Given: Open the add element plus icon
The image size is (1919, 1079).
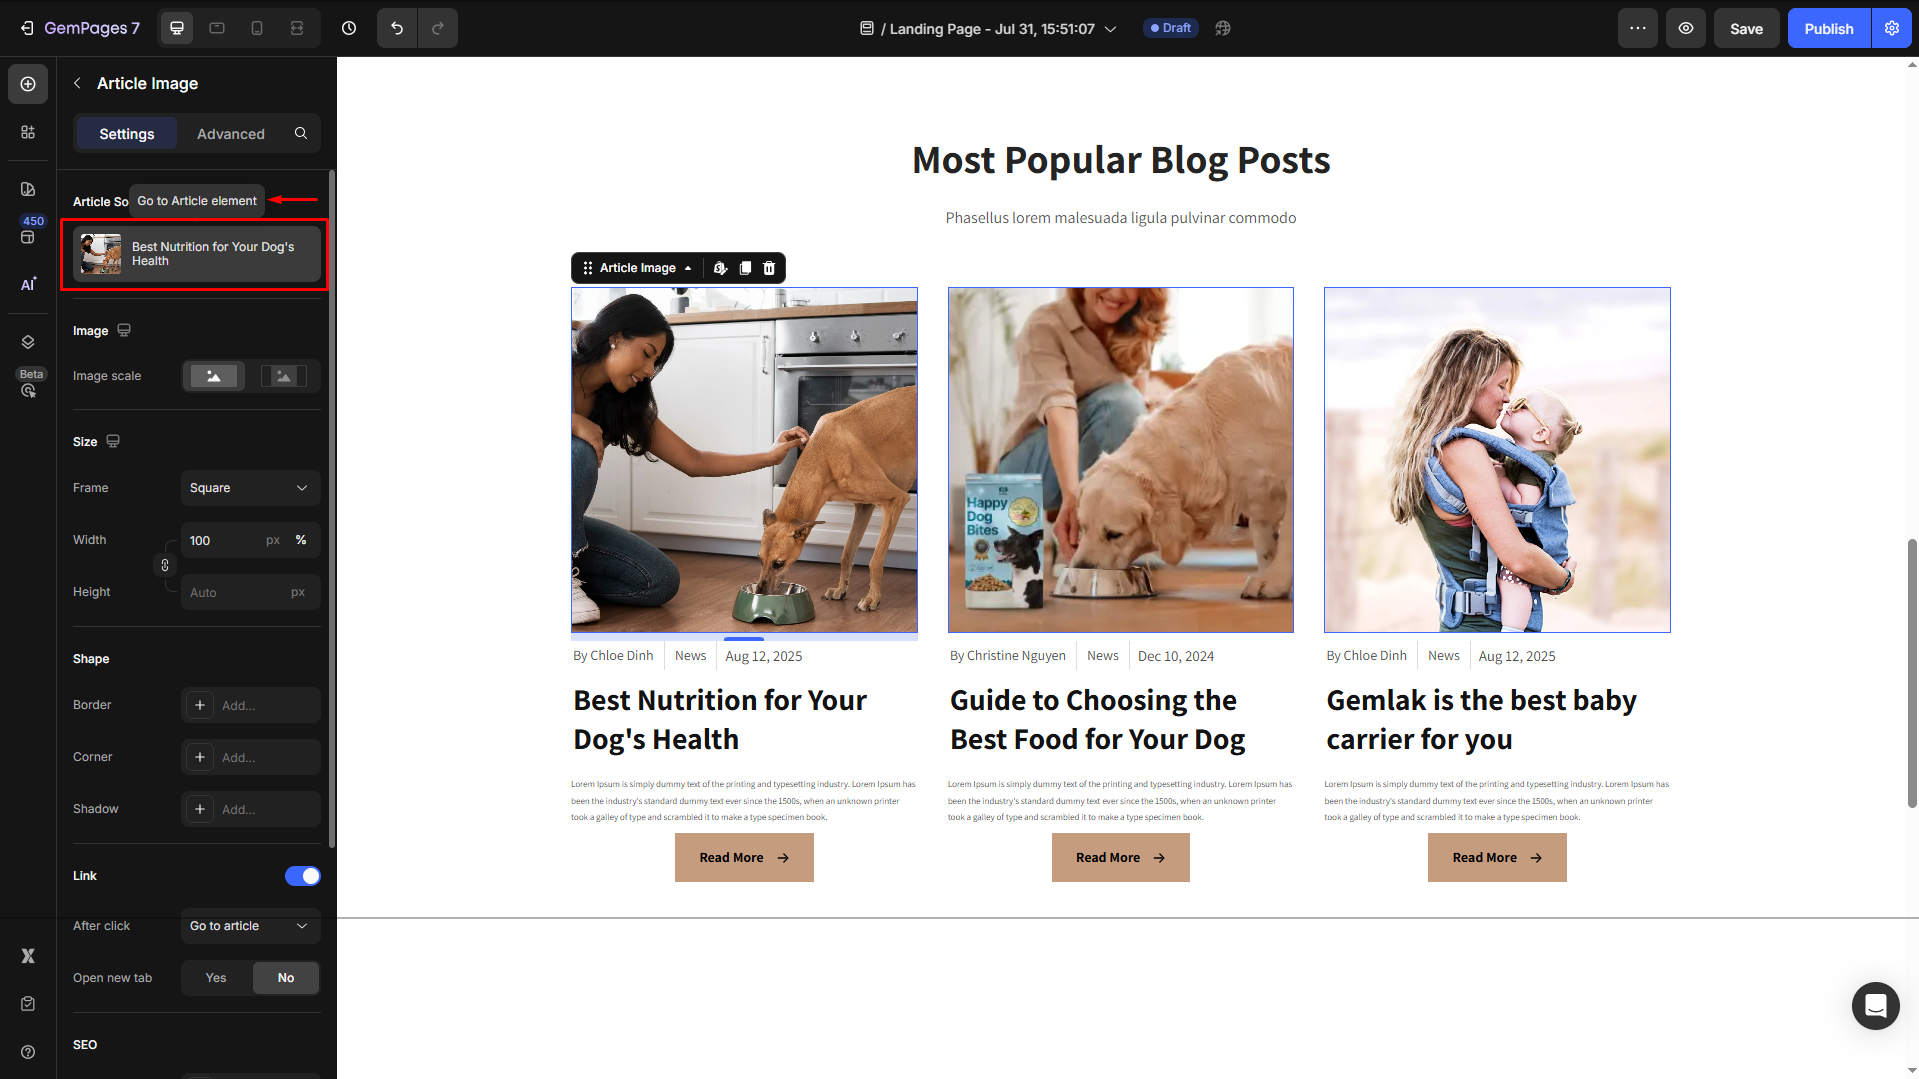Looking at the screenshot, I should 28,84.
